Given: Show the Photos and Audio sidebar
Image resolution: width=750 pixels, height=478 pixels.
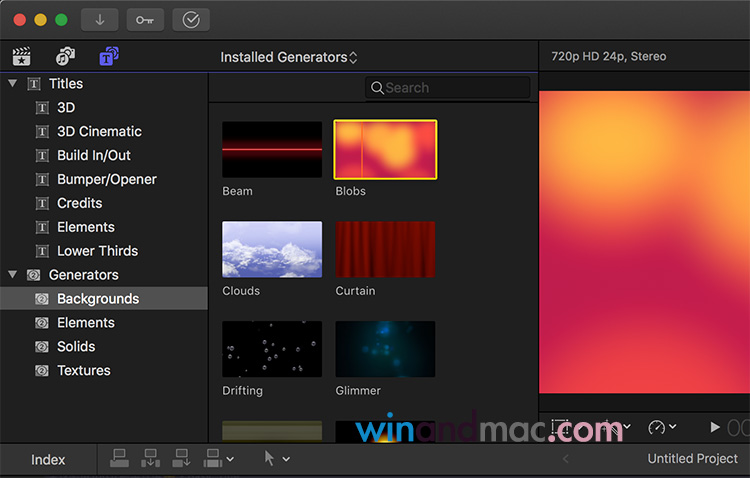Looking at the screenshot, I should (x=65, y=57).
